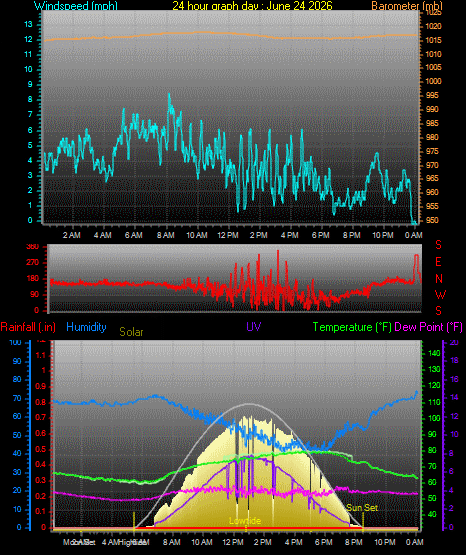Select the UV legend label
Image resolution: width=466 pixels, height=555 pixels.
coord(254,327)
